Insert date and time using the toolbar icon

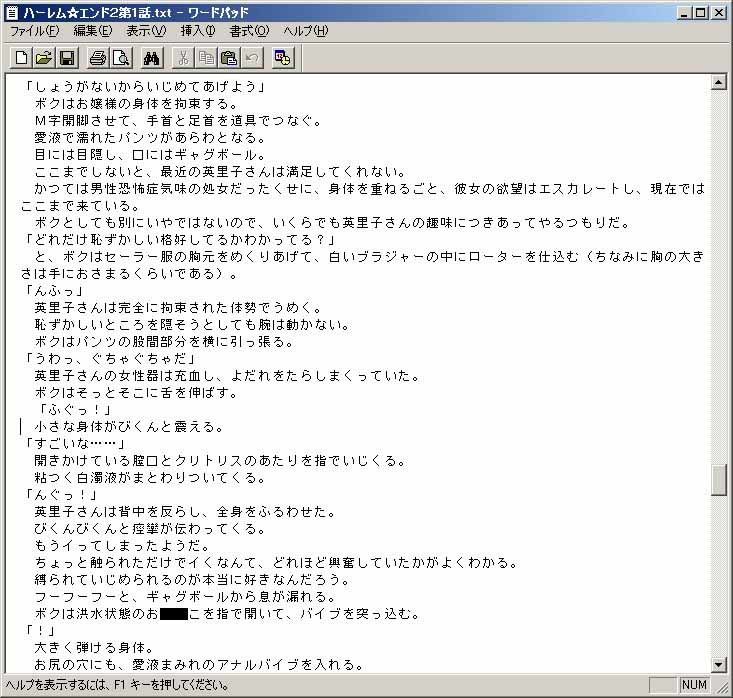[x=283, y=58]
